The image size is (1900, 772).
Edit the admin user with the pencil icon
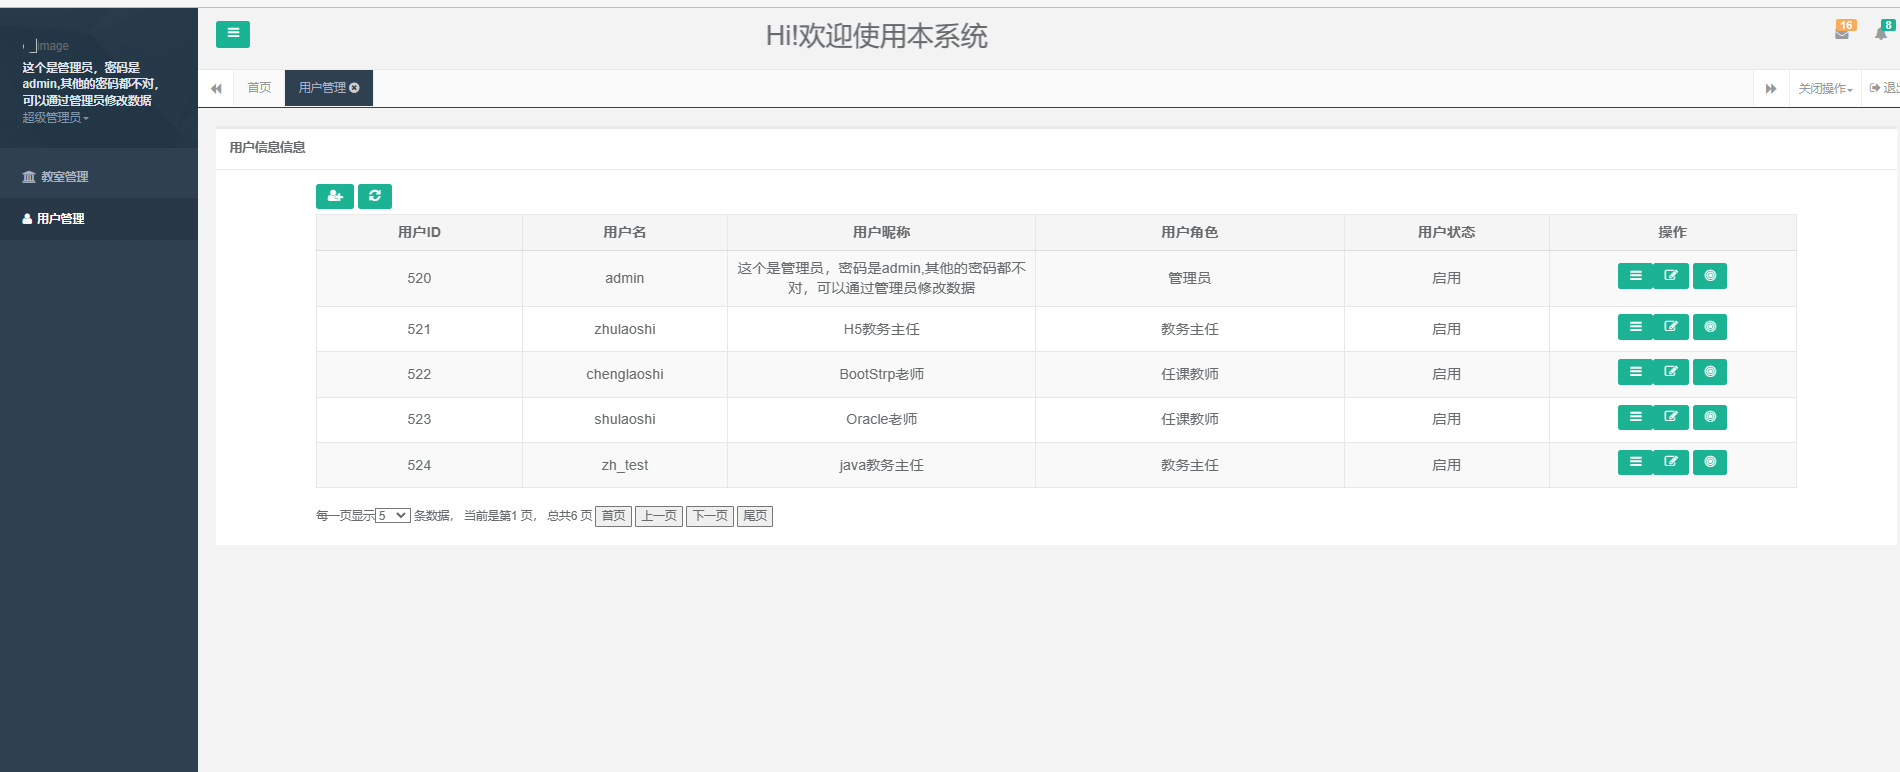(1671, 276)
